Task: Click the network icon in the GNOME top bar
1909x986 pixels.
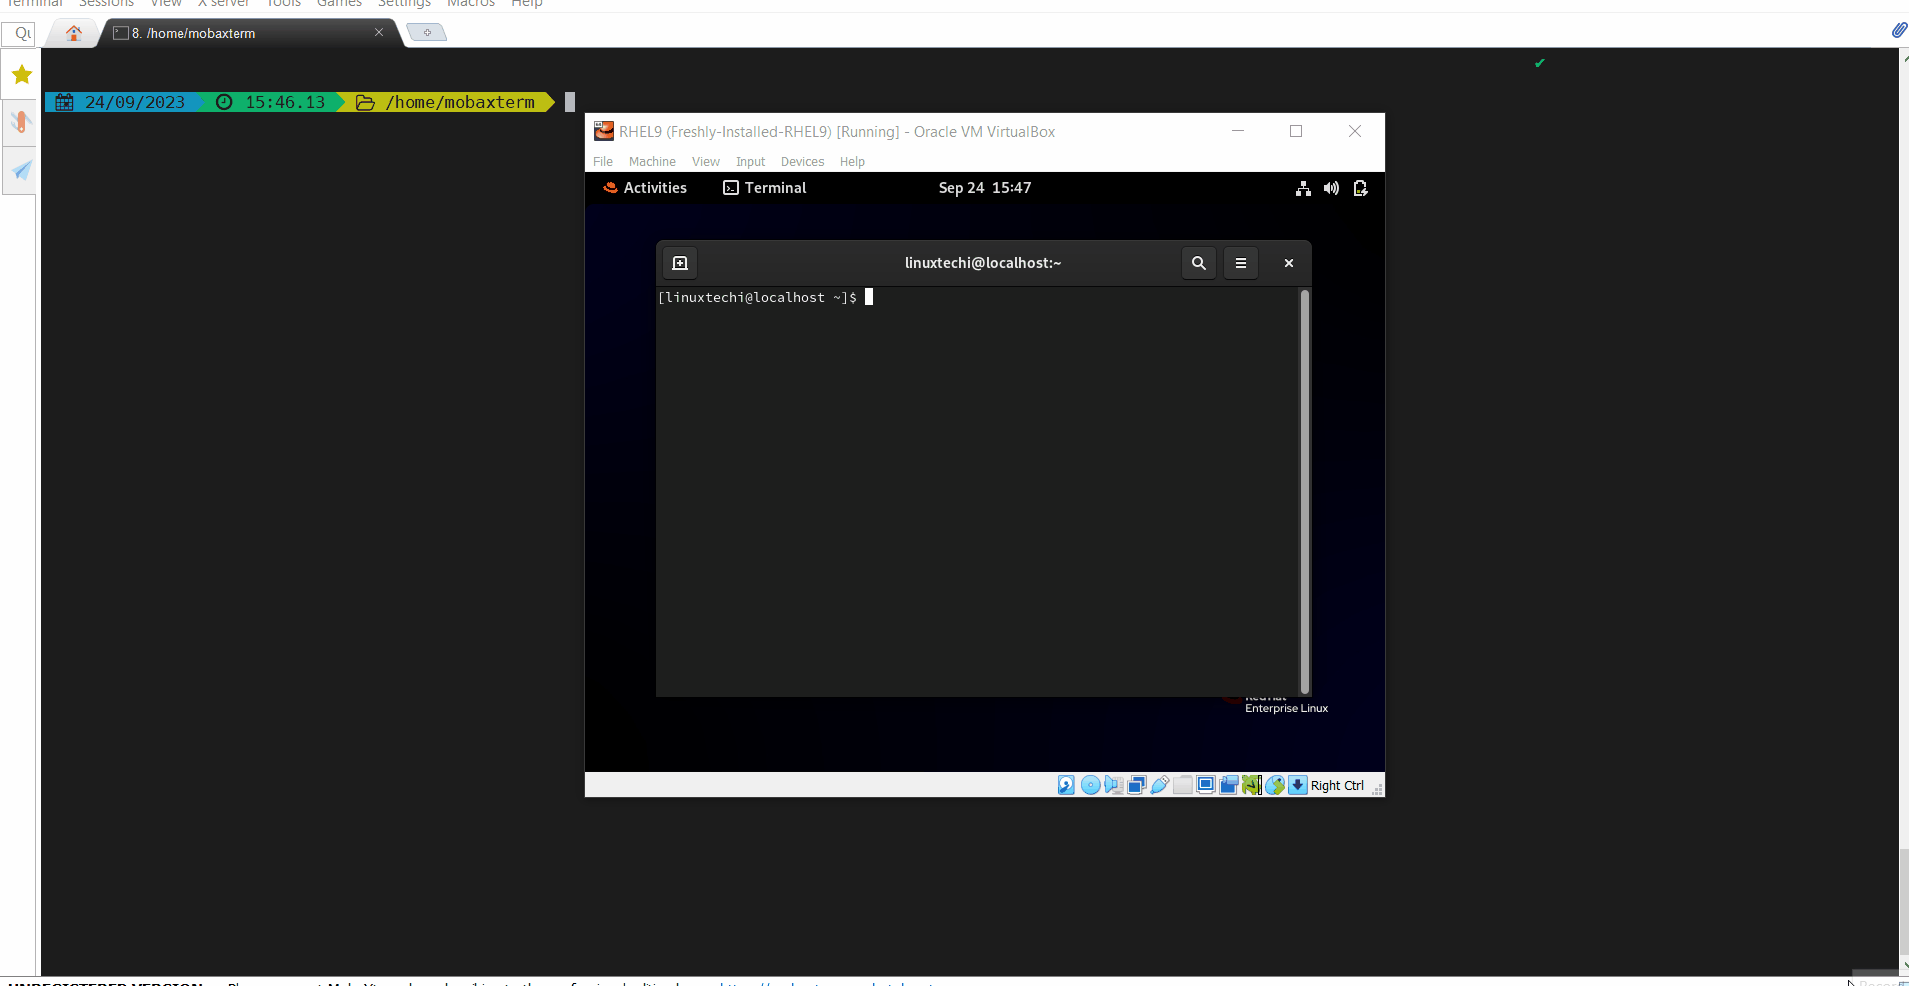Action: pyautogui.click(x=1302, y=187)
